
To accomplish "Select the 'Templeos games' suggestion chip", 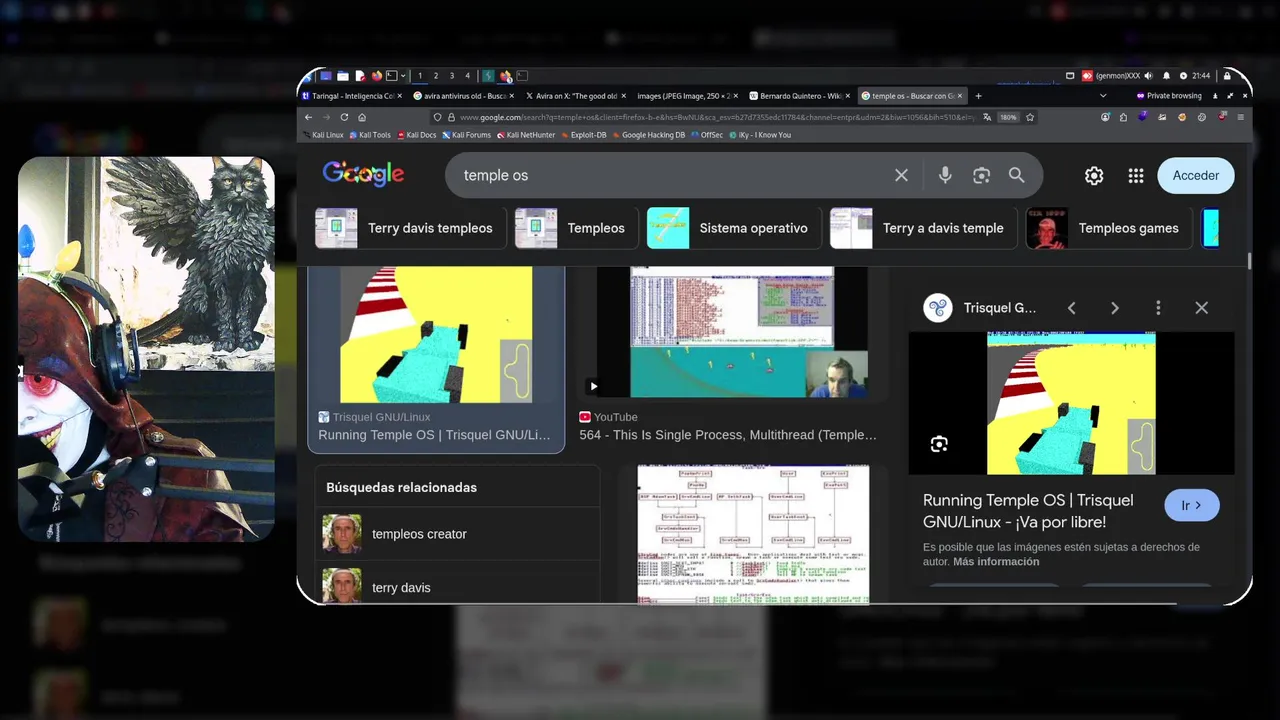I will (x=1109, y=228).
